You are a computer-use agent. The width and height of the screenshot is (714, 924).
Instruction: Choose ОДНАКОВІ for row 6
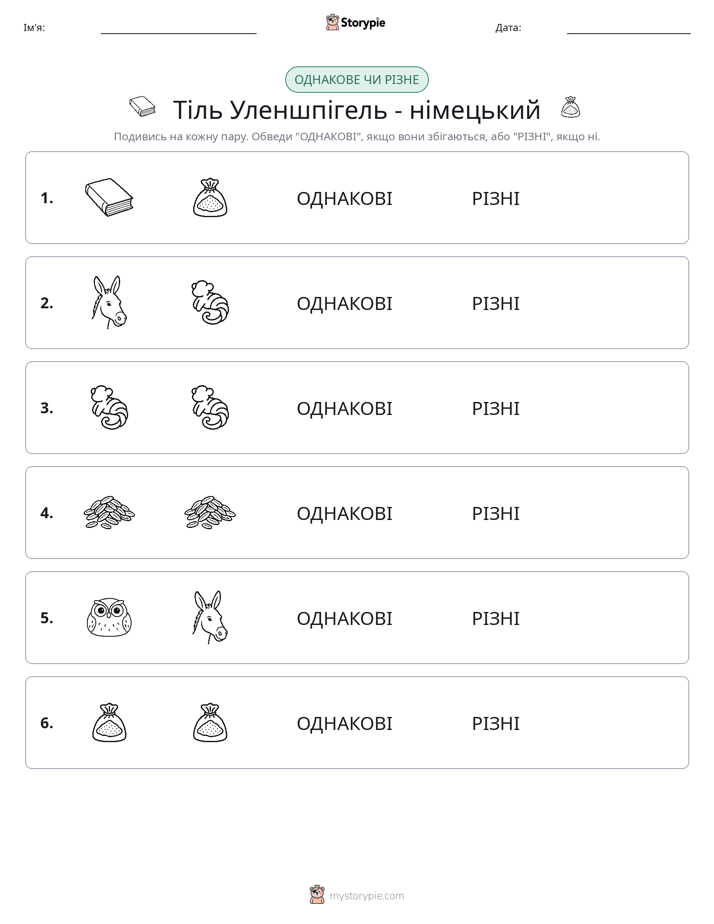pyautogui.click(x=344, y=724)
